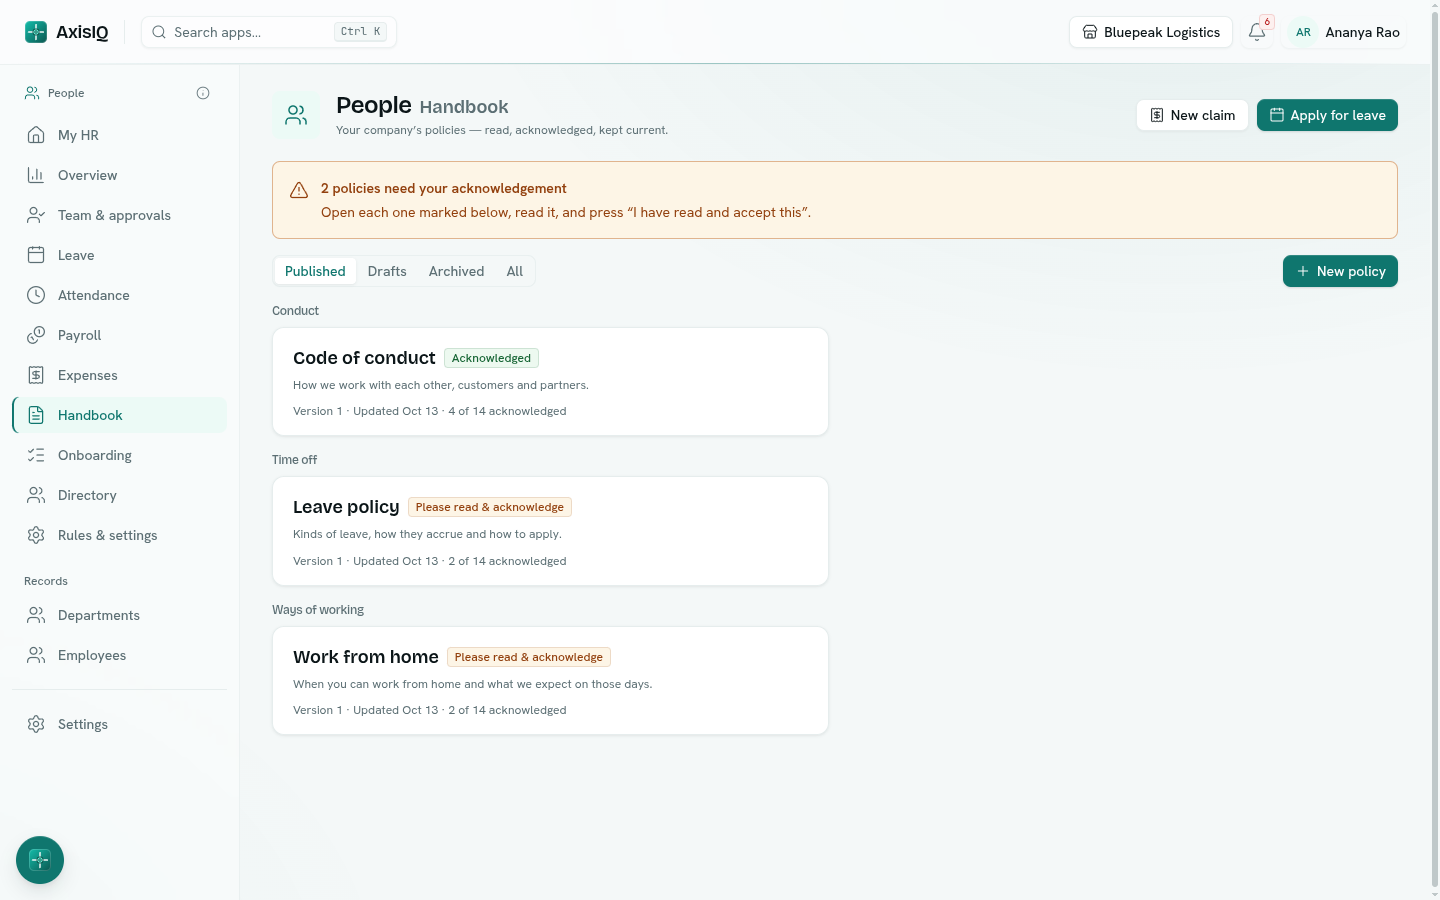This screenshot has width=1440, height=900.
Task: Switch to the Drafts tab
Action: tap(387, 271)
